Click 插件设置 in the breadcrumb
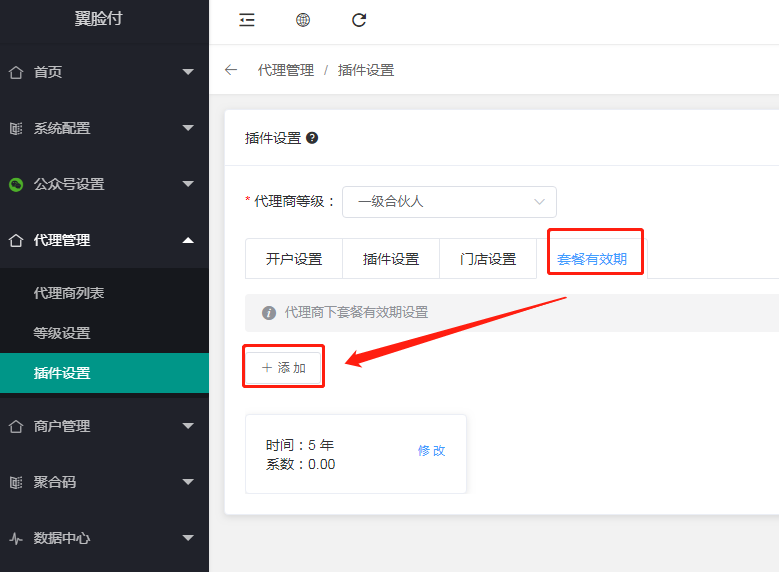The width and height of the screenshot is (779, 572). [x=366, y=70]
